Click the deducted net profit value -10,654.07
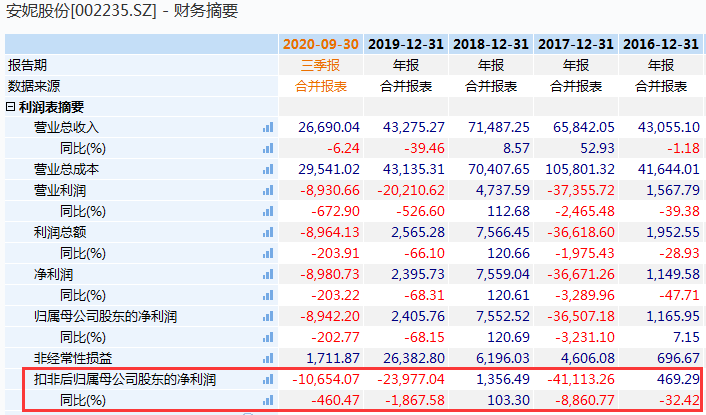 [x=326, y=379]
